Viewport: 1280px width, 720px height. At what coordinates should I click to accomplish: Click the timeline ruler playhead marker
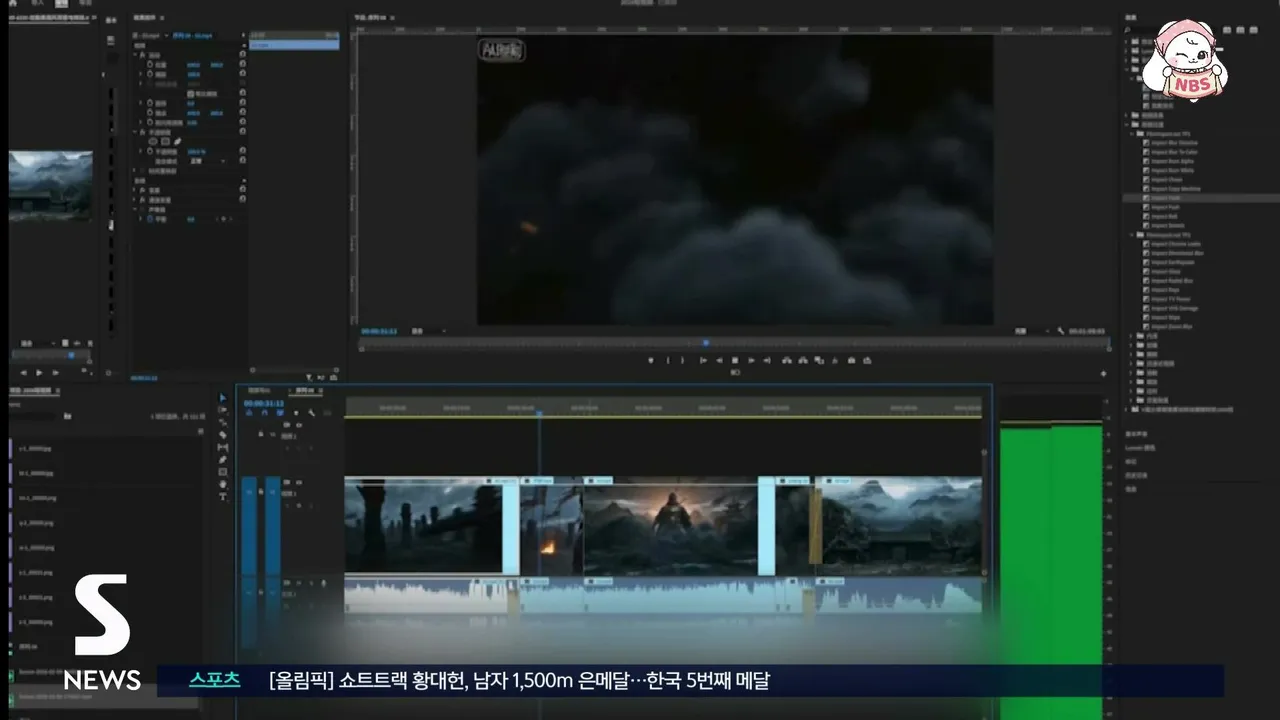[539, 411]
